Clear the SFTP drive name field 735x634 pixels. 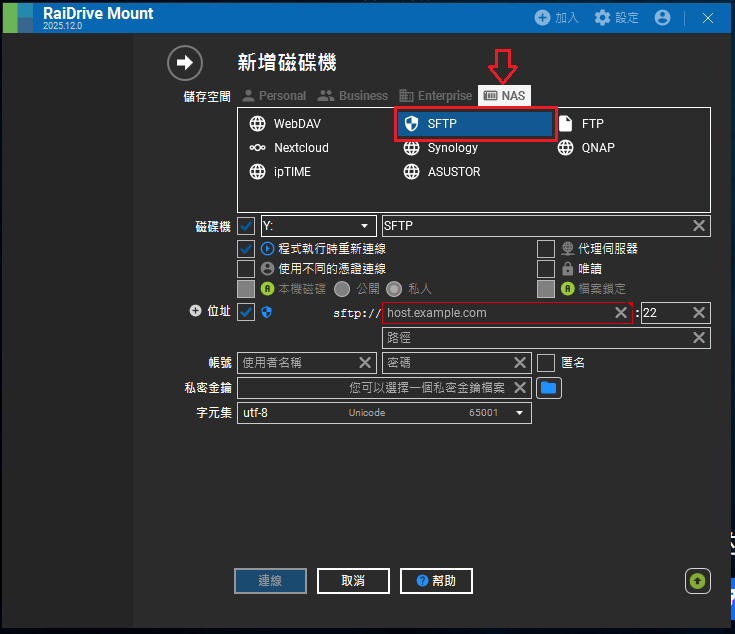[699, 226]
